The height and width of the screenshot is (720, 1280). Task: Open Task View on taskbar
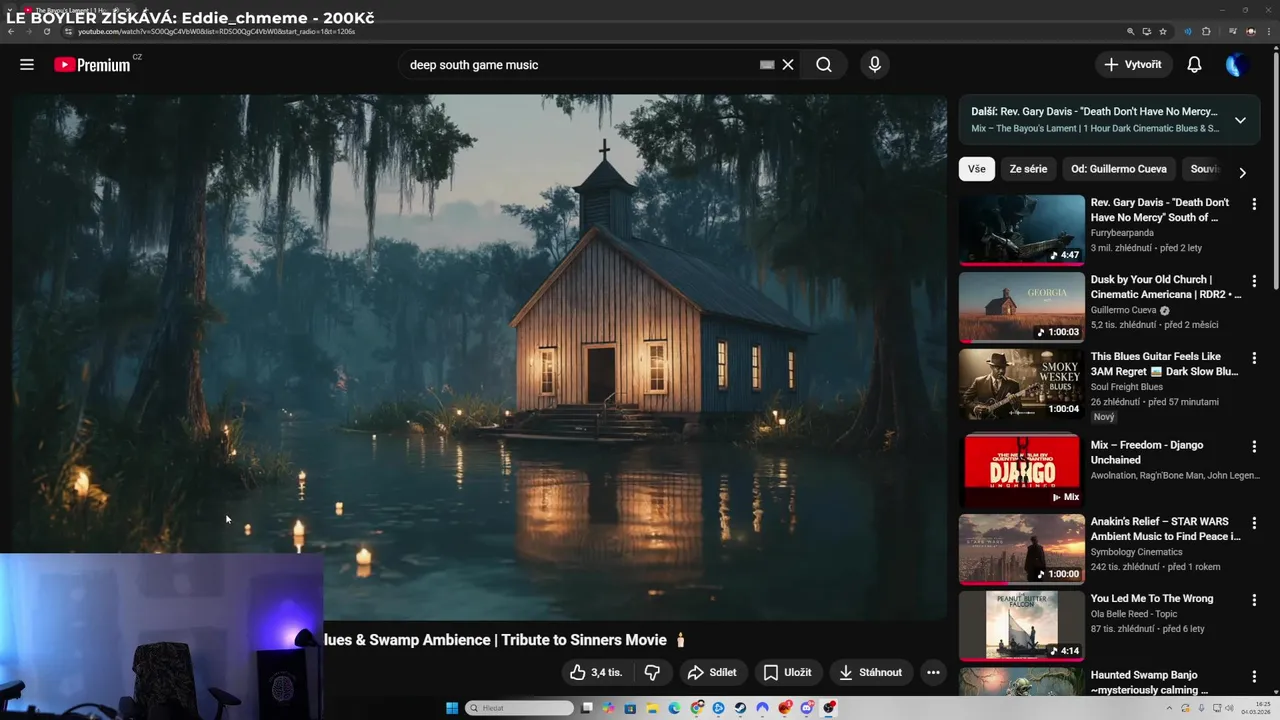(587, 708)
